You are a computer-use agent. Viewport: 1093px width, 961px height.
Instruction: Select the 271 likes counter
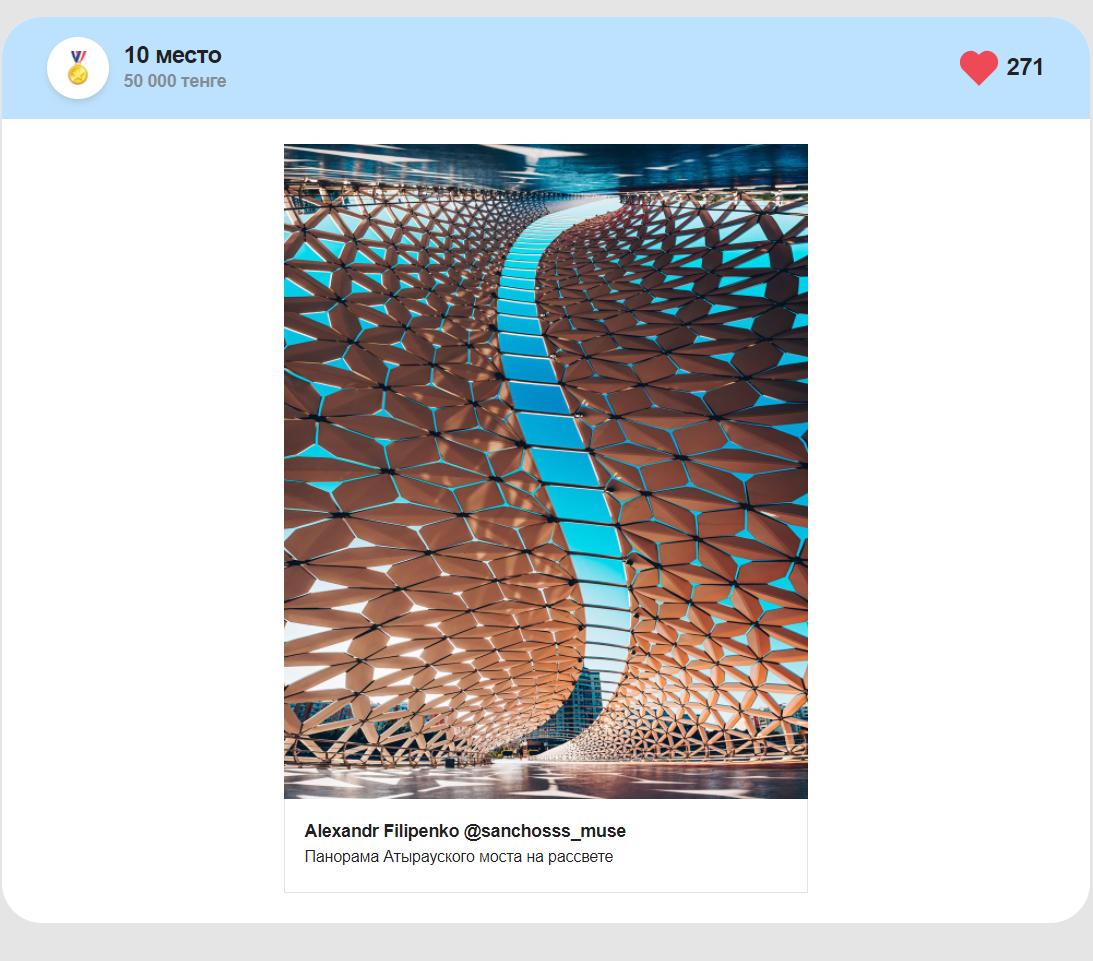click(x=1024, y=67)
